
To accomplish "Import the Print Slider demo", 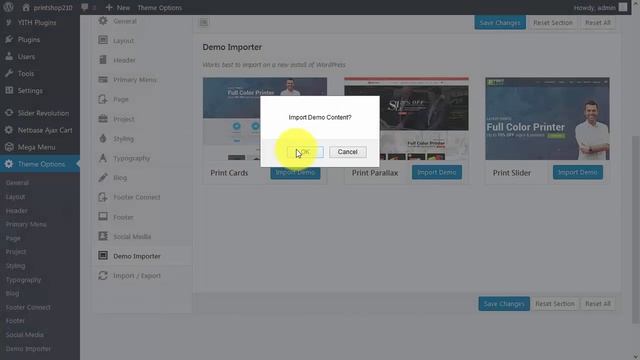I will [578, 172].
